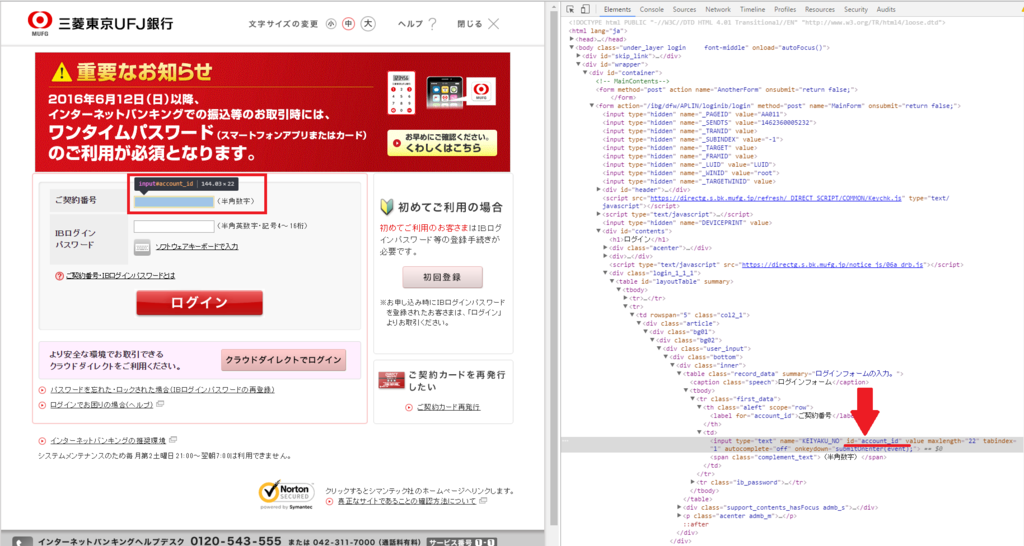Expand the tr class="ib_password" node
Screen dimensions: 1024x546
coord(694,483)
